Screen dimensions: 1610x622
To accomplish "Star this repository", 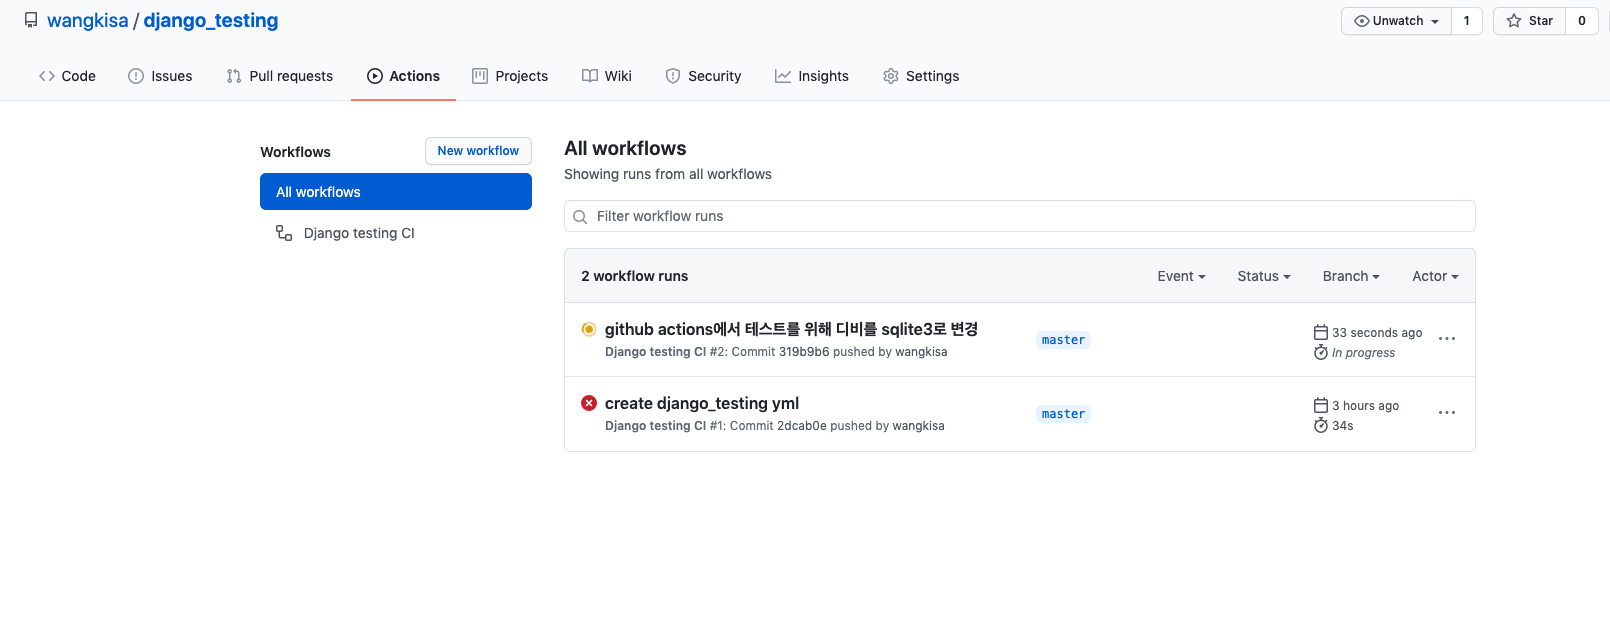I will 1529,21.
